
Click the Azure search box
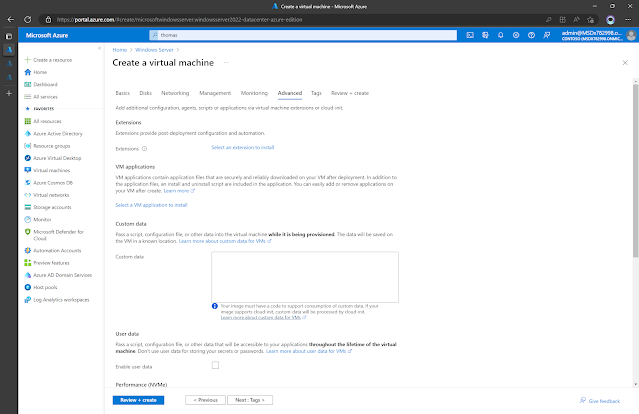click(x=303, y=35)
